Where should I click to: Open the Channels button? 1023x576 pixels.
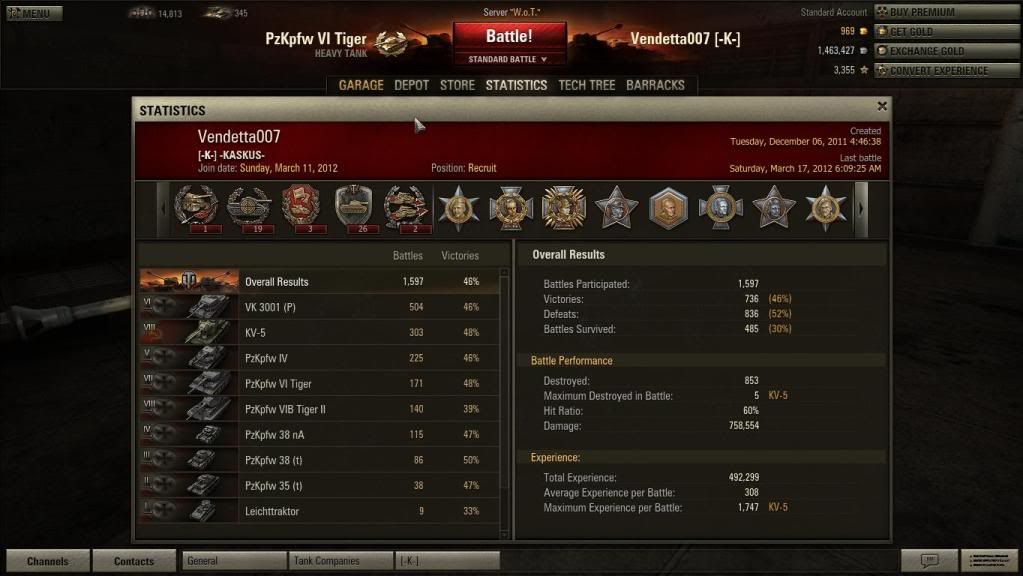(48, 560)
